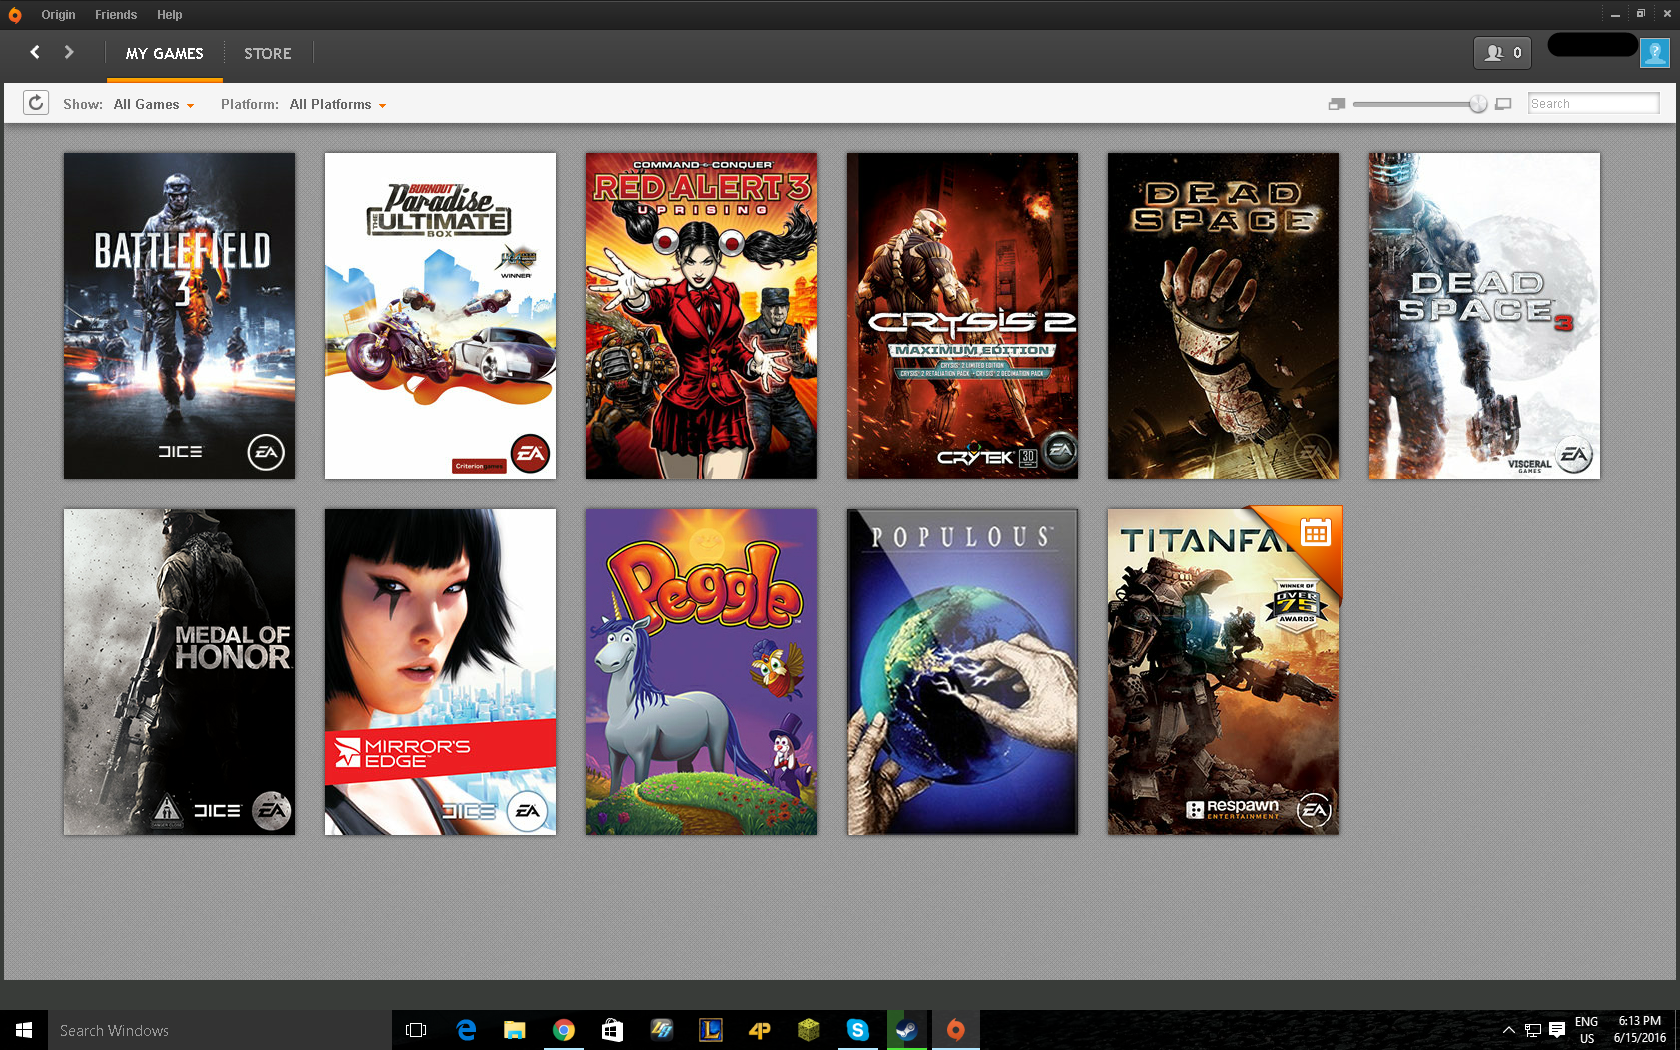Select the Red Alert 3 Uprising tile
Screen dimensions: 1680x1050
[702, 316]
